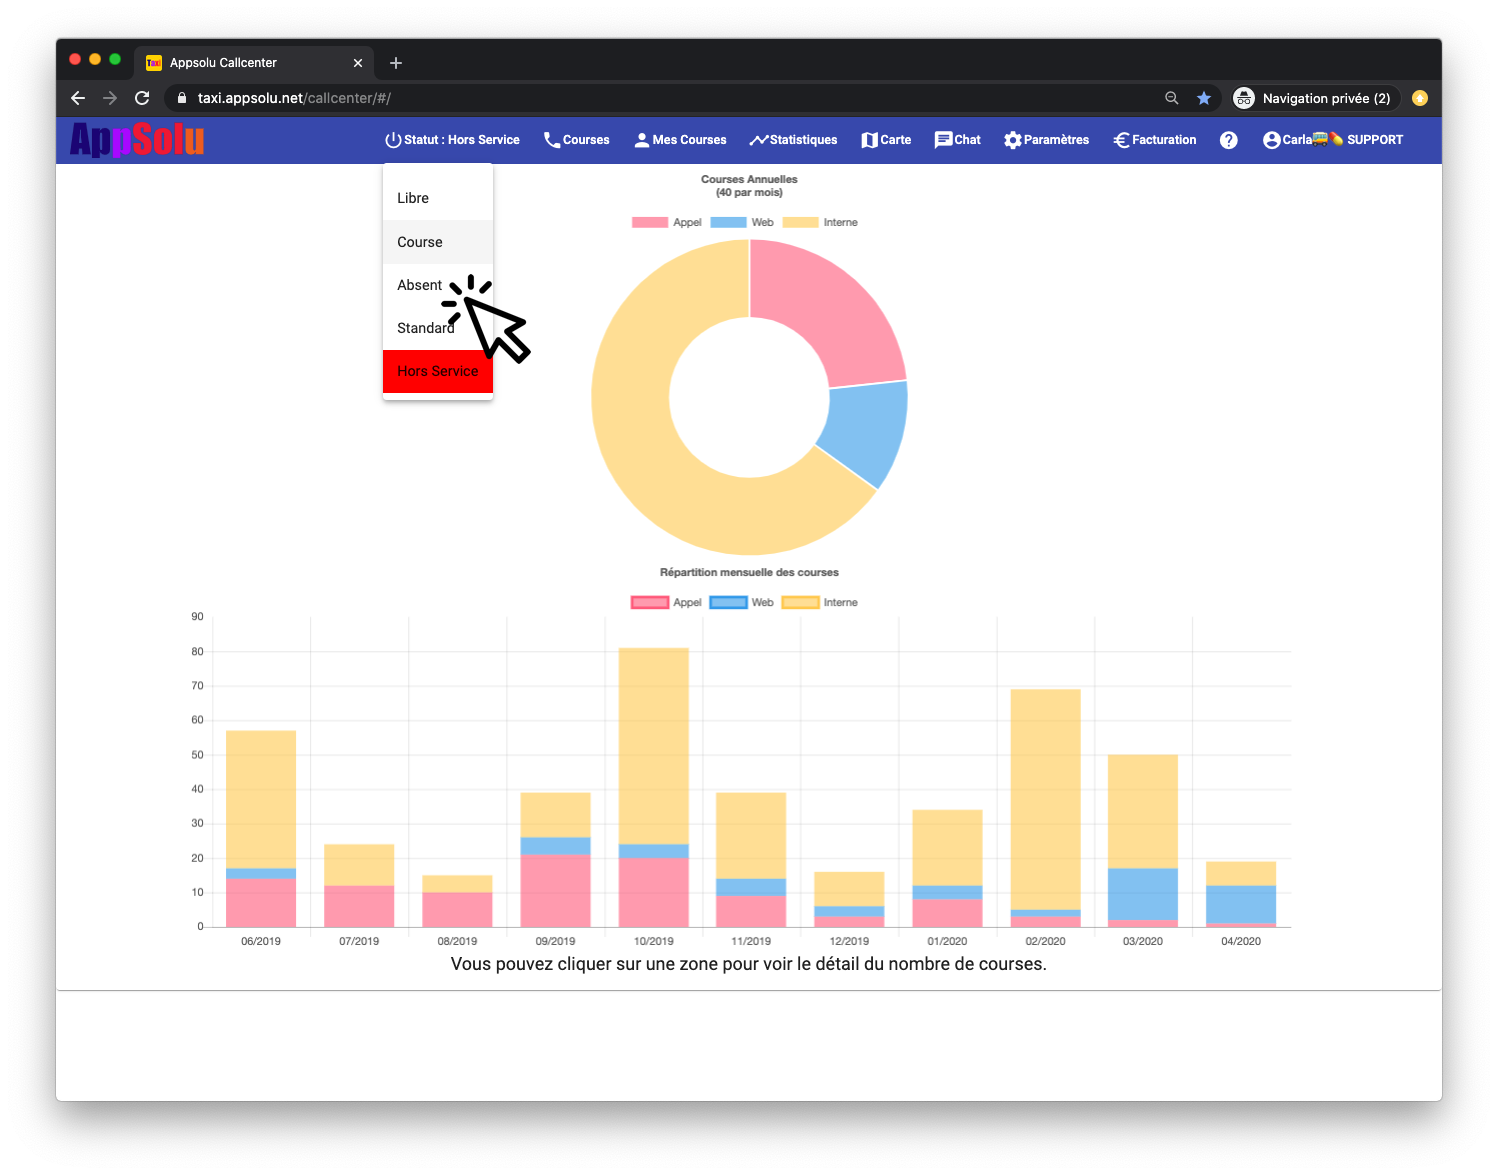Image resolution: width=1498 pixels, height=1175 pixels.
Task: Toggle Web series in donut chart legend
Action: (742, 222)
